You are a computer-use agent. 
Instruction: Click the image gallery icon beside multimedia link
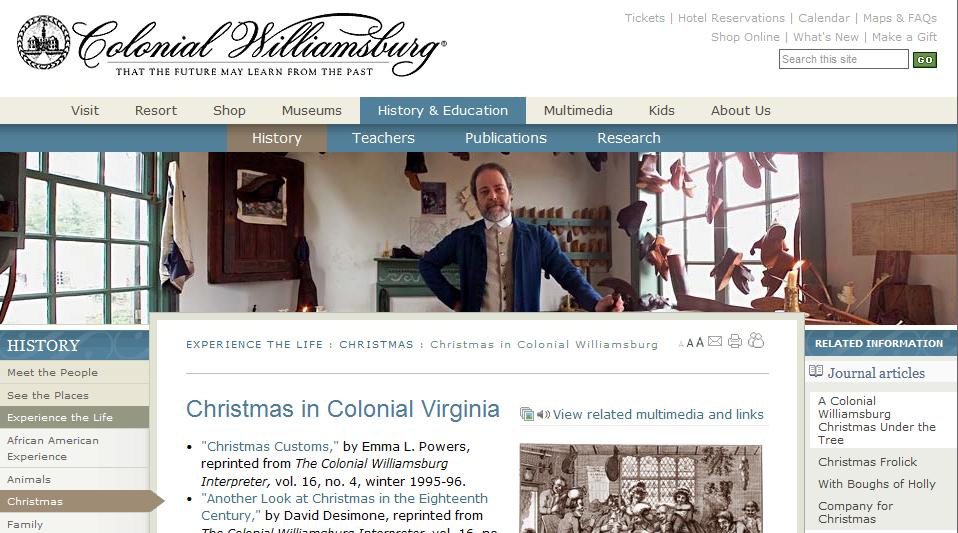point(527,414)
